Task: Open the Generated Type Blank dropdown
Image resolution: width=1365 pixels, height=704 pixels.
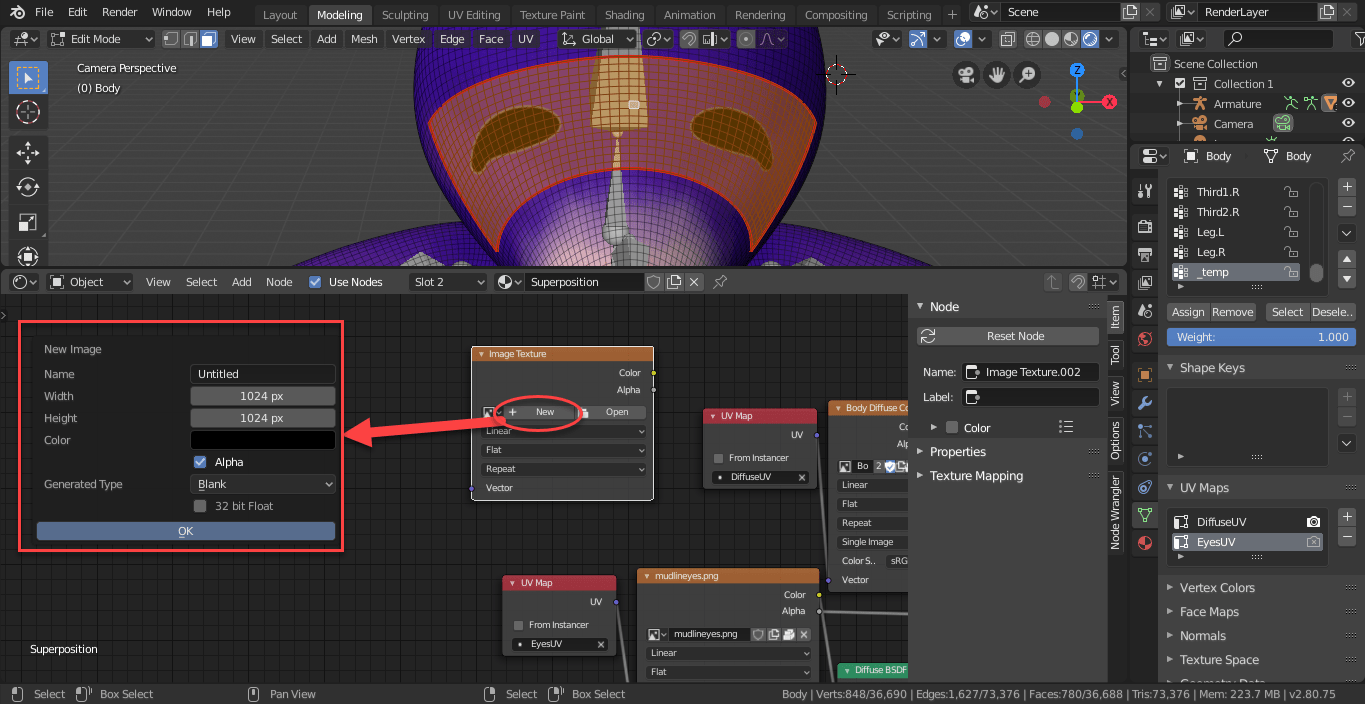Action: tap(263, 484)
